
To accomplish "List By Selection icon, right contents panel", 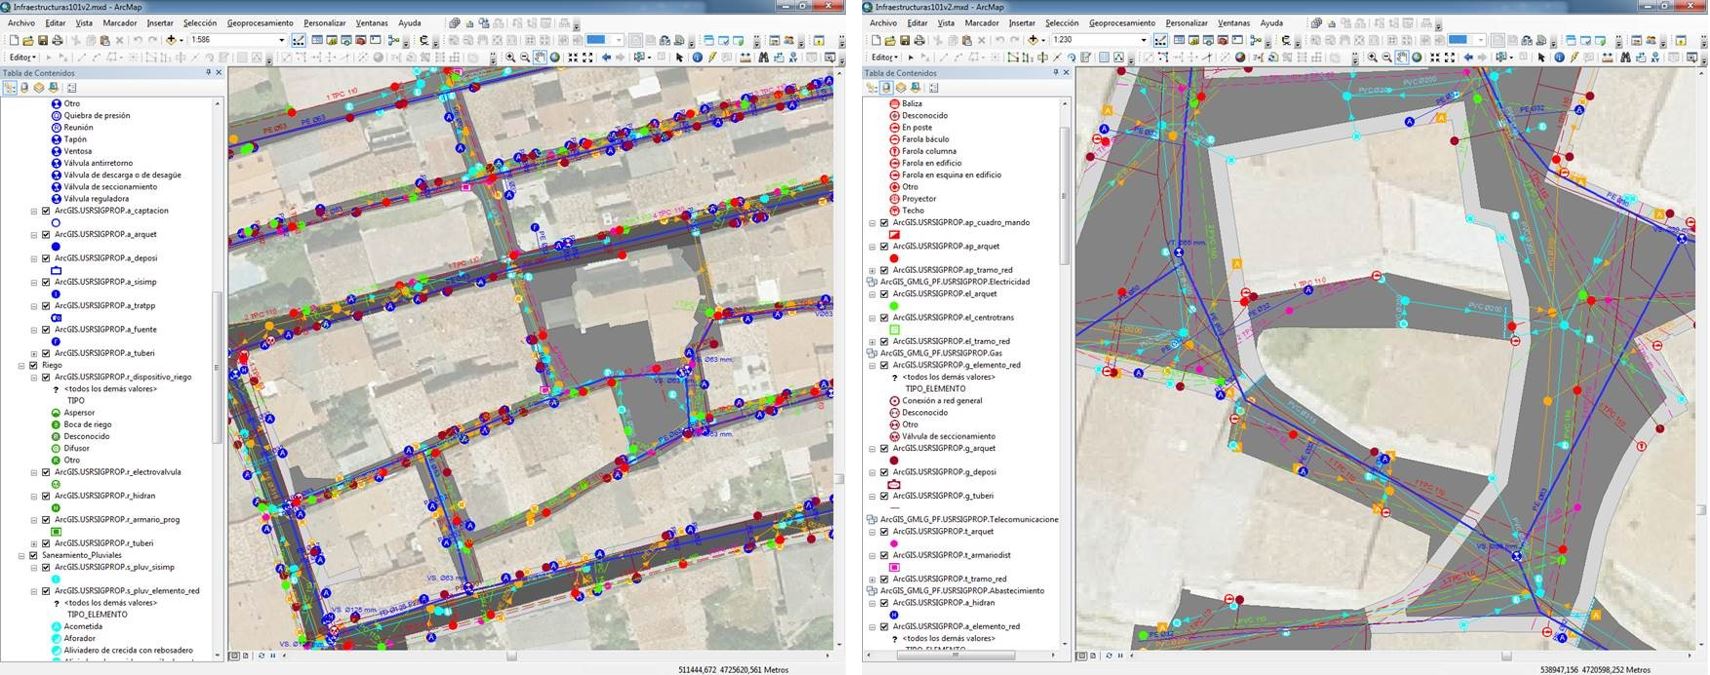I will coord(915,88).
